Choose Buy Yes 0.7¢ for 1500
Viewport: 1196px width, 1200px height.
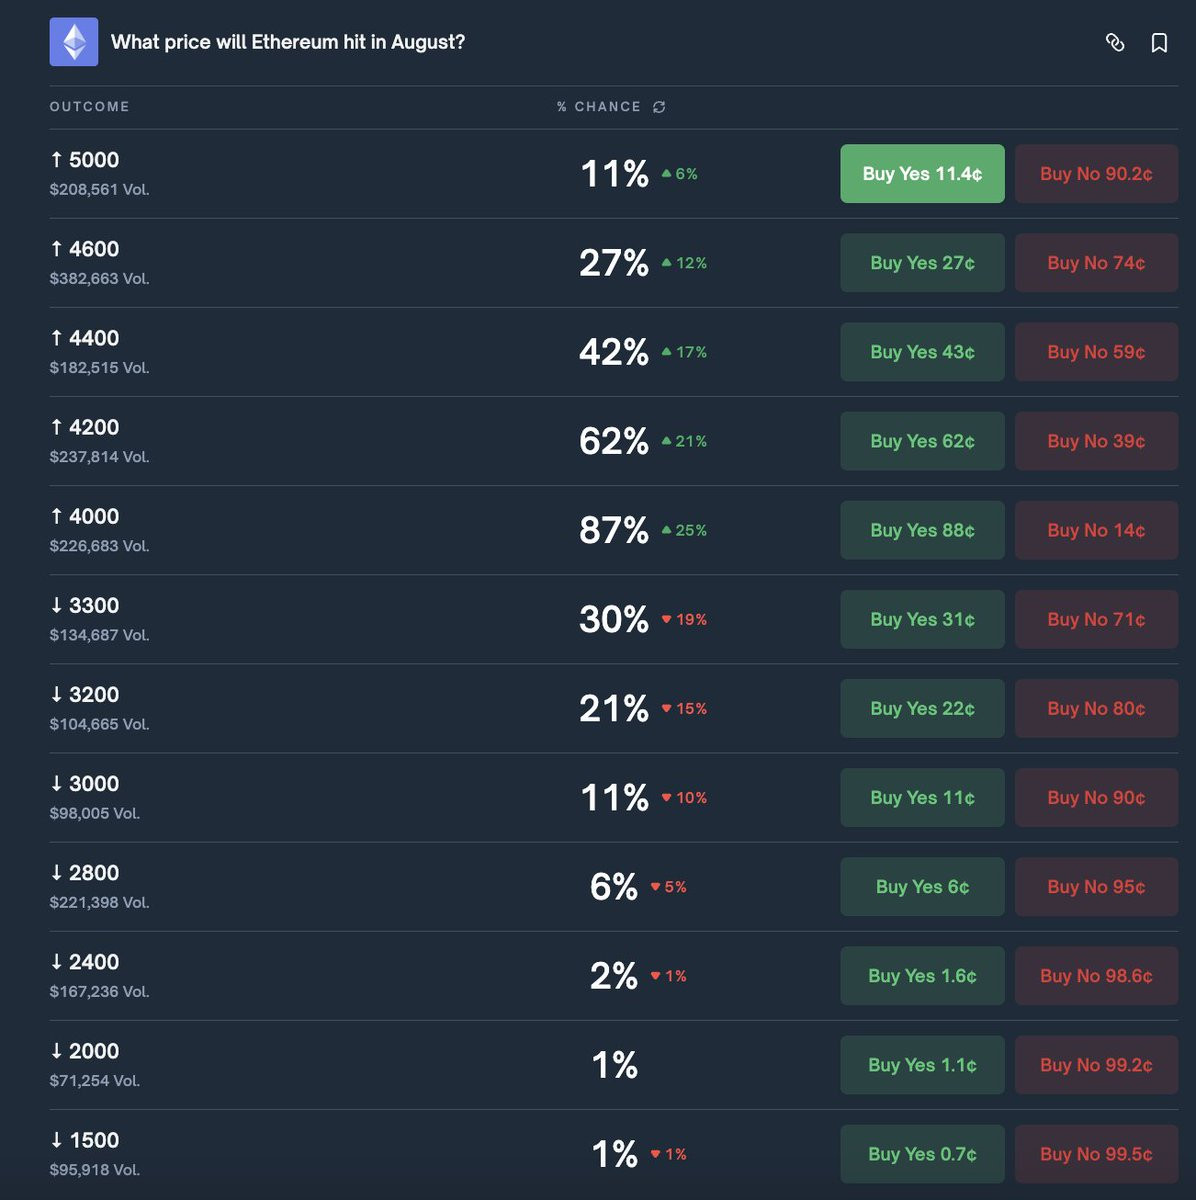(x=922, y=1153)
